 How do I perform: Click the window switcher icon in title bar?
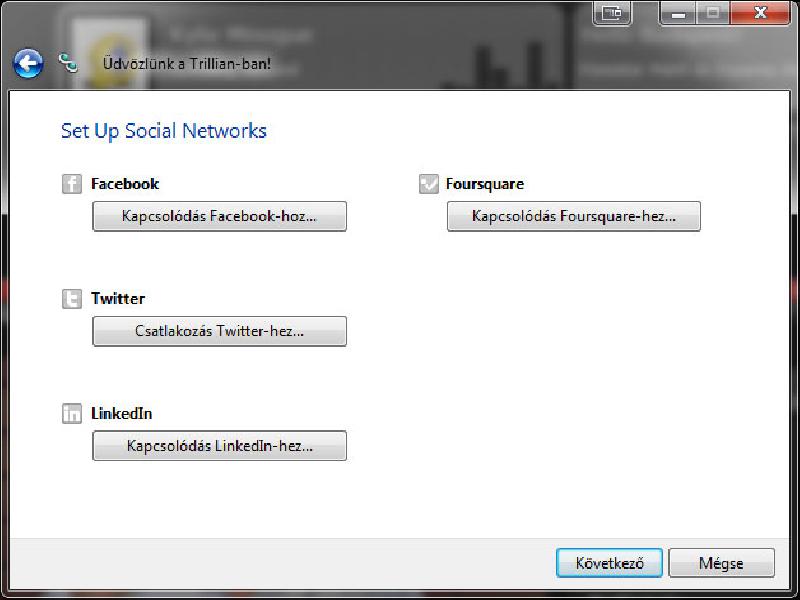612,13
